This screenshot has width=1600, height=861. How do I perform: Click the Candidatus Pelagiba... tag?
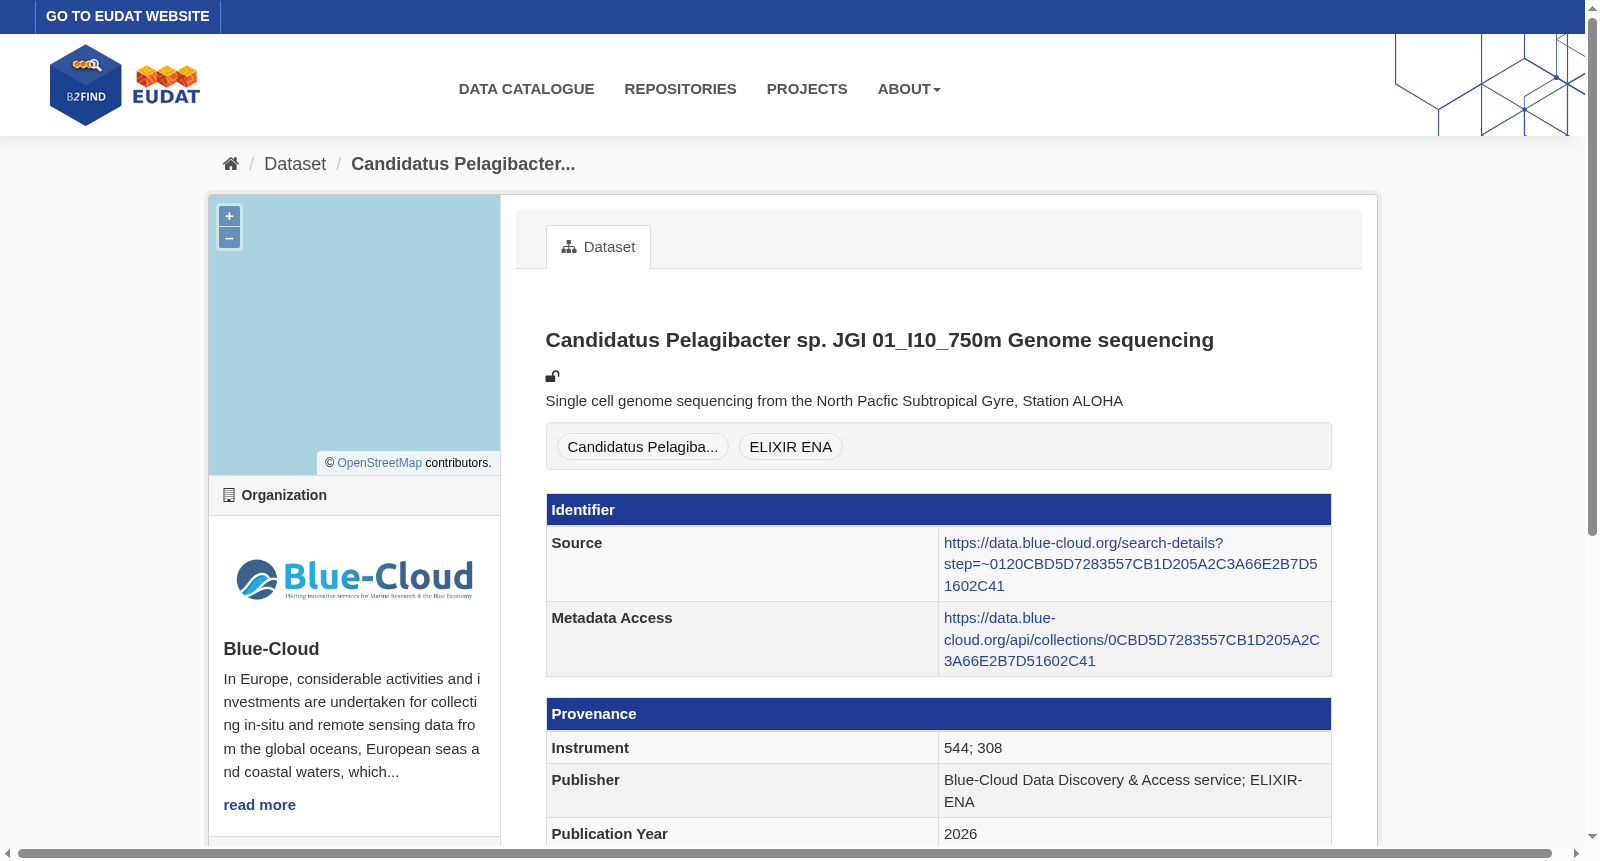coord(643,447)
